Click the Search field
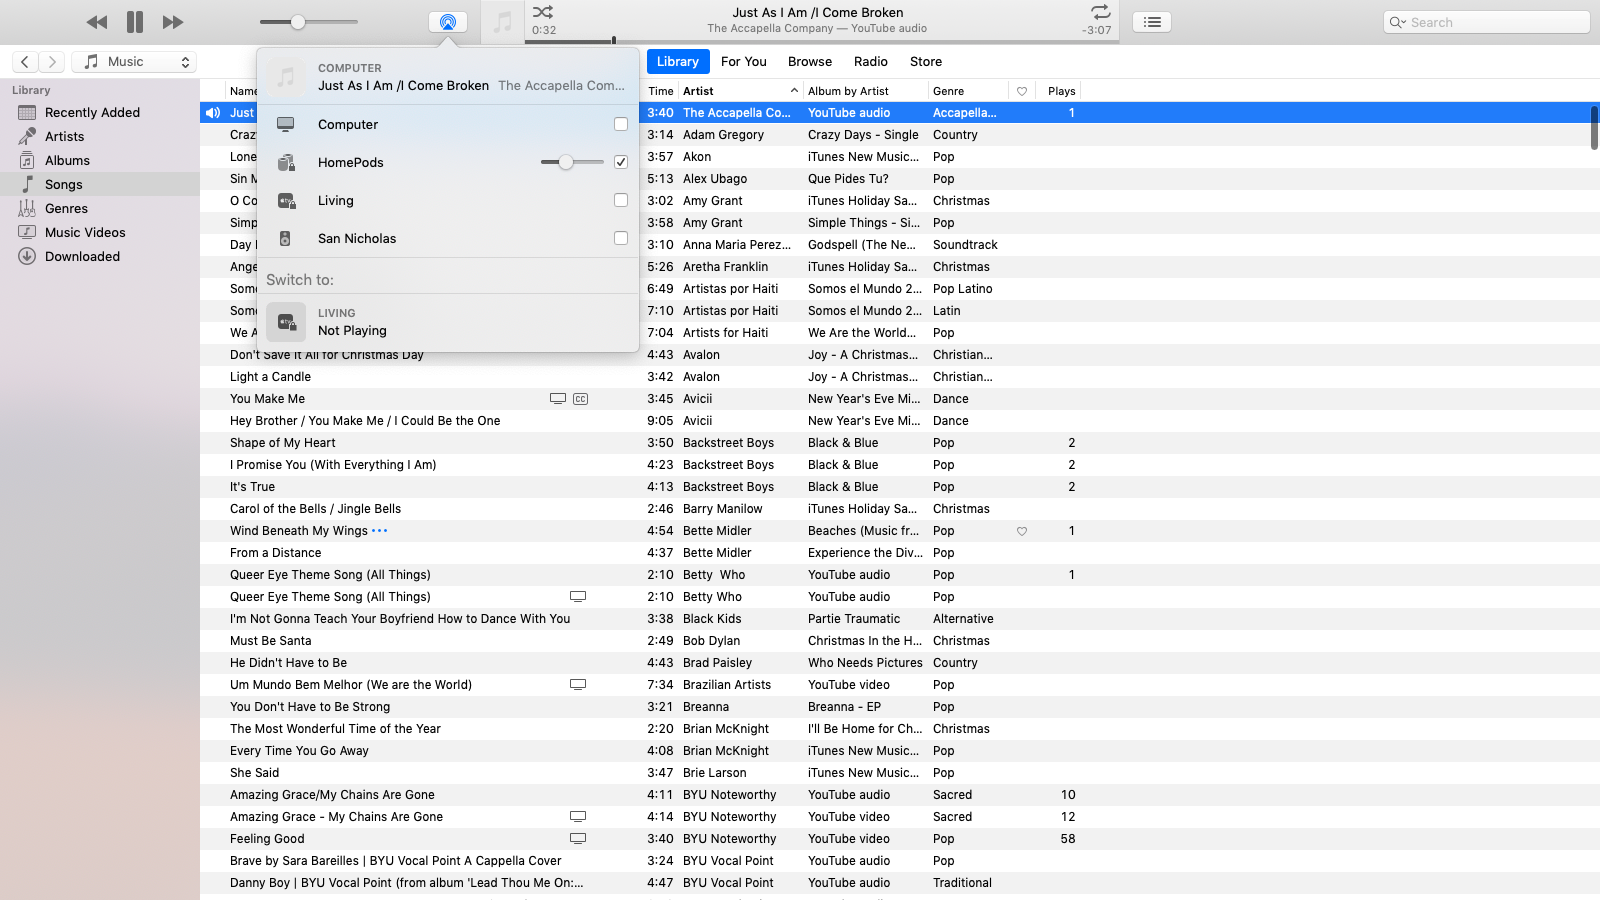 pos(1495,22)
